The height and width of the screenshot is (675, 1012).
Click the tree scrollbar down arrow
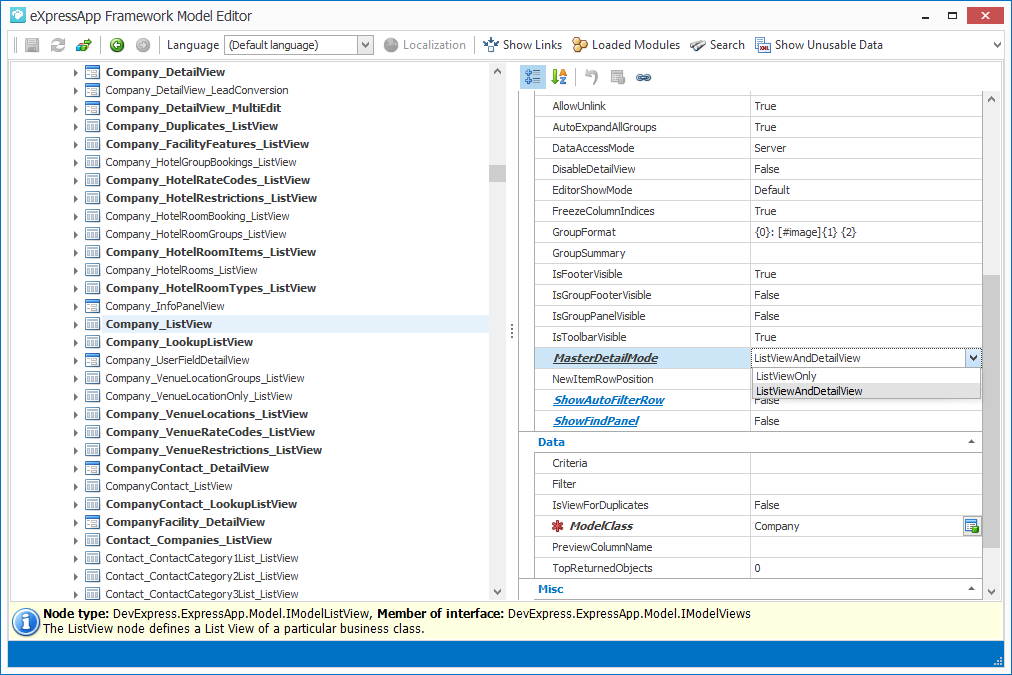click(x=497, y=591)
